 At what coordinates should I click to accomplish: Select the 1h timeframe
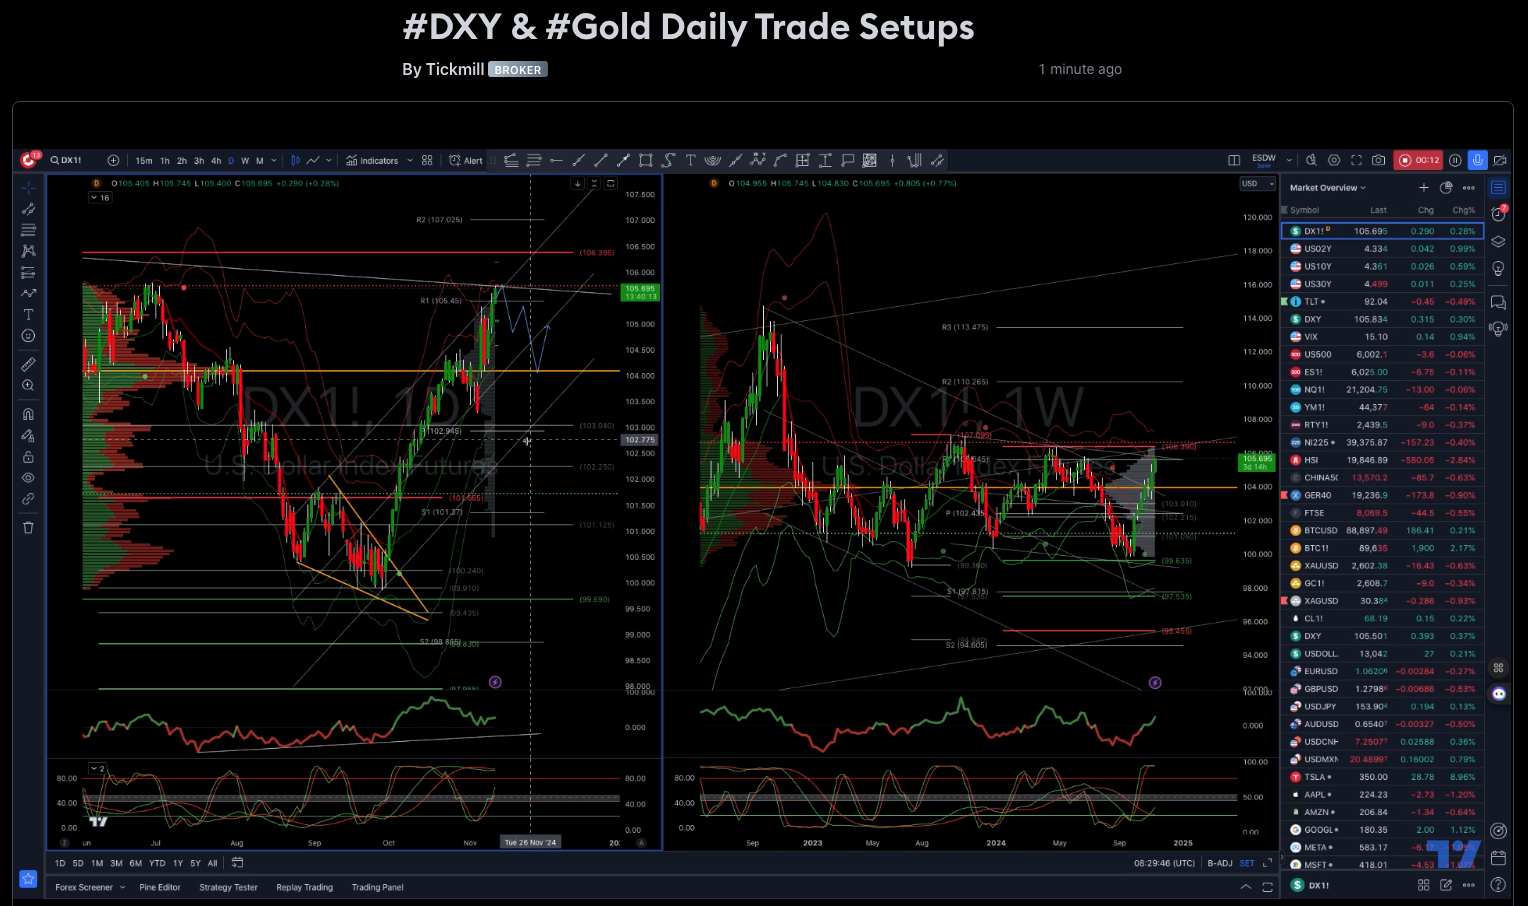[x=165, y=160]
